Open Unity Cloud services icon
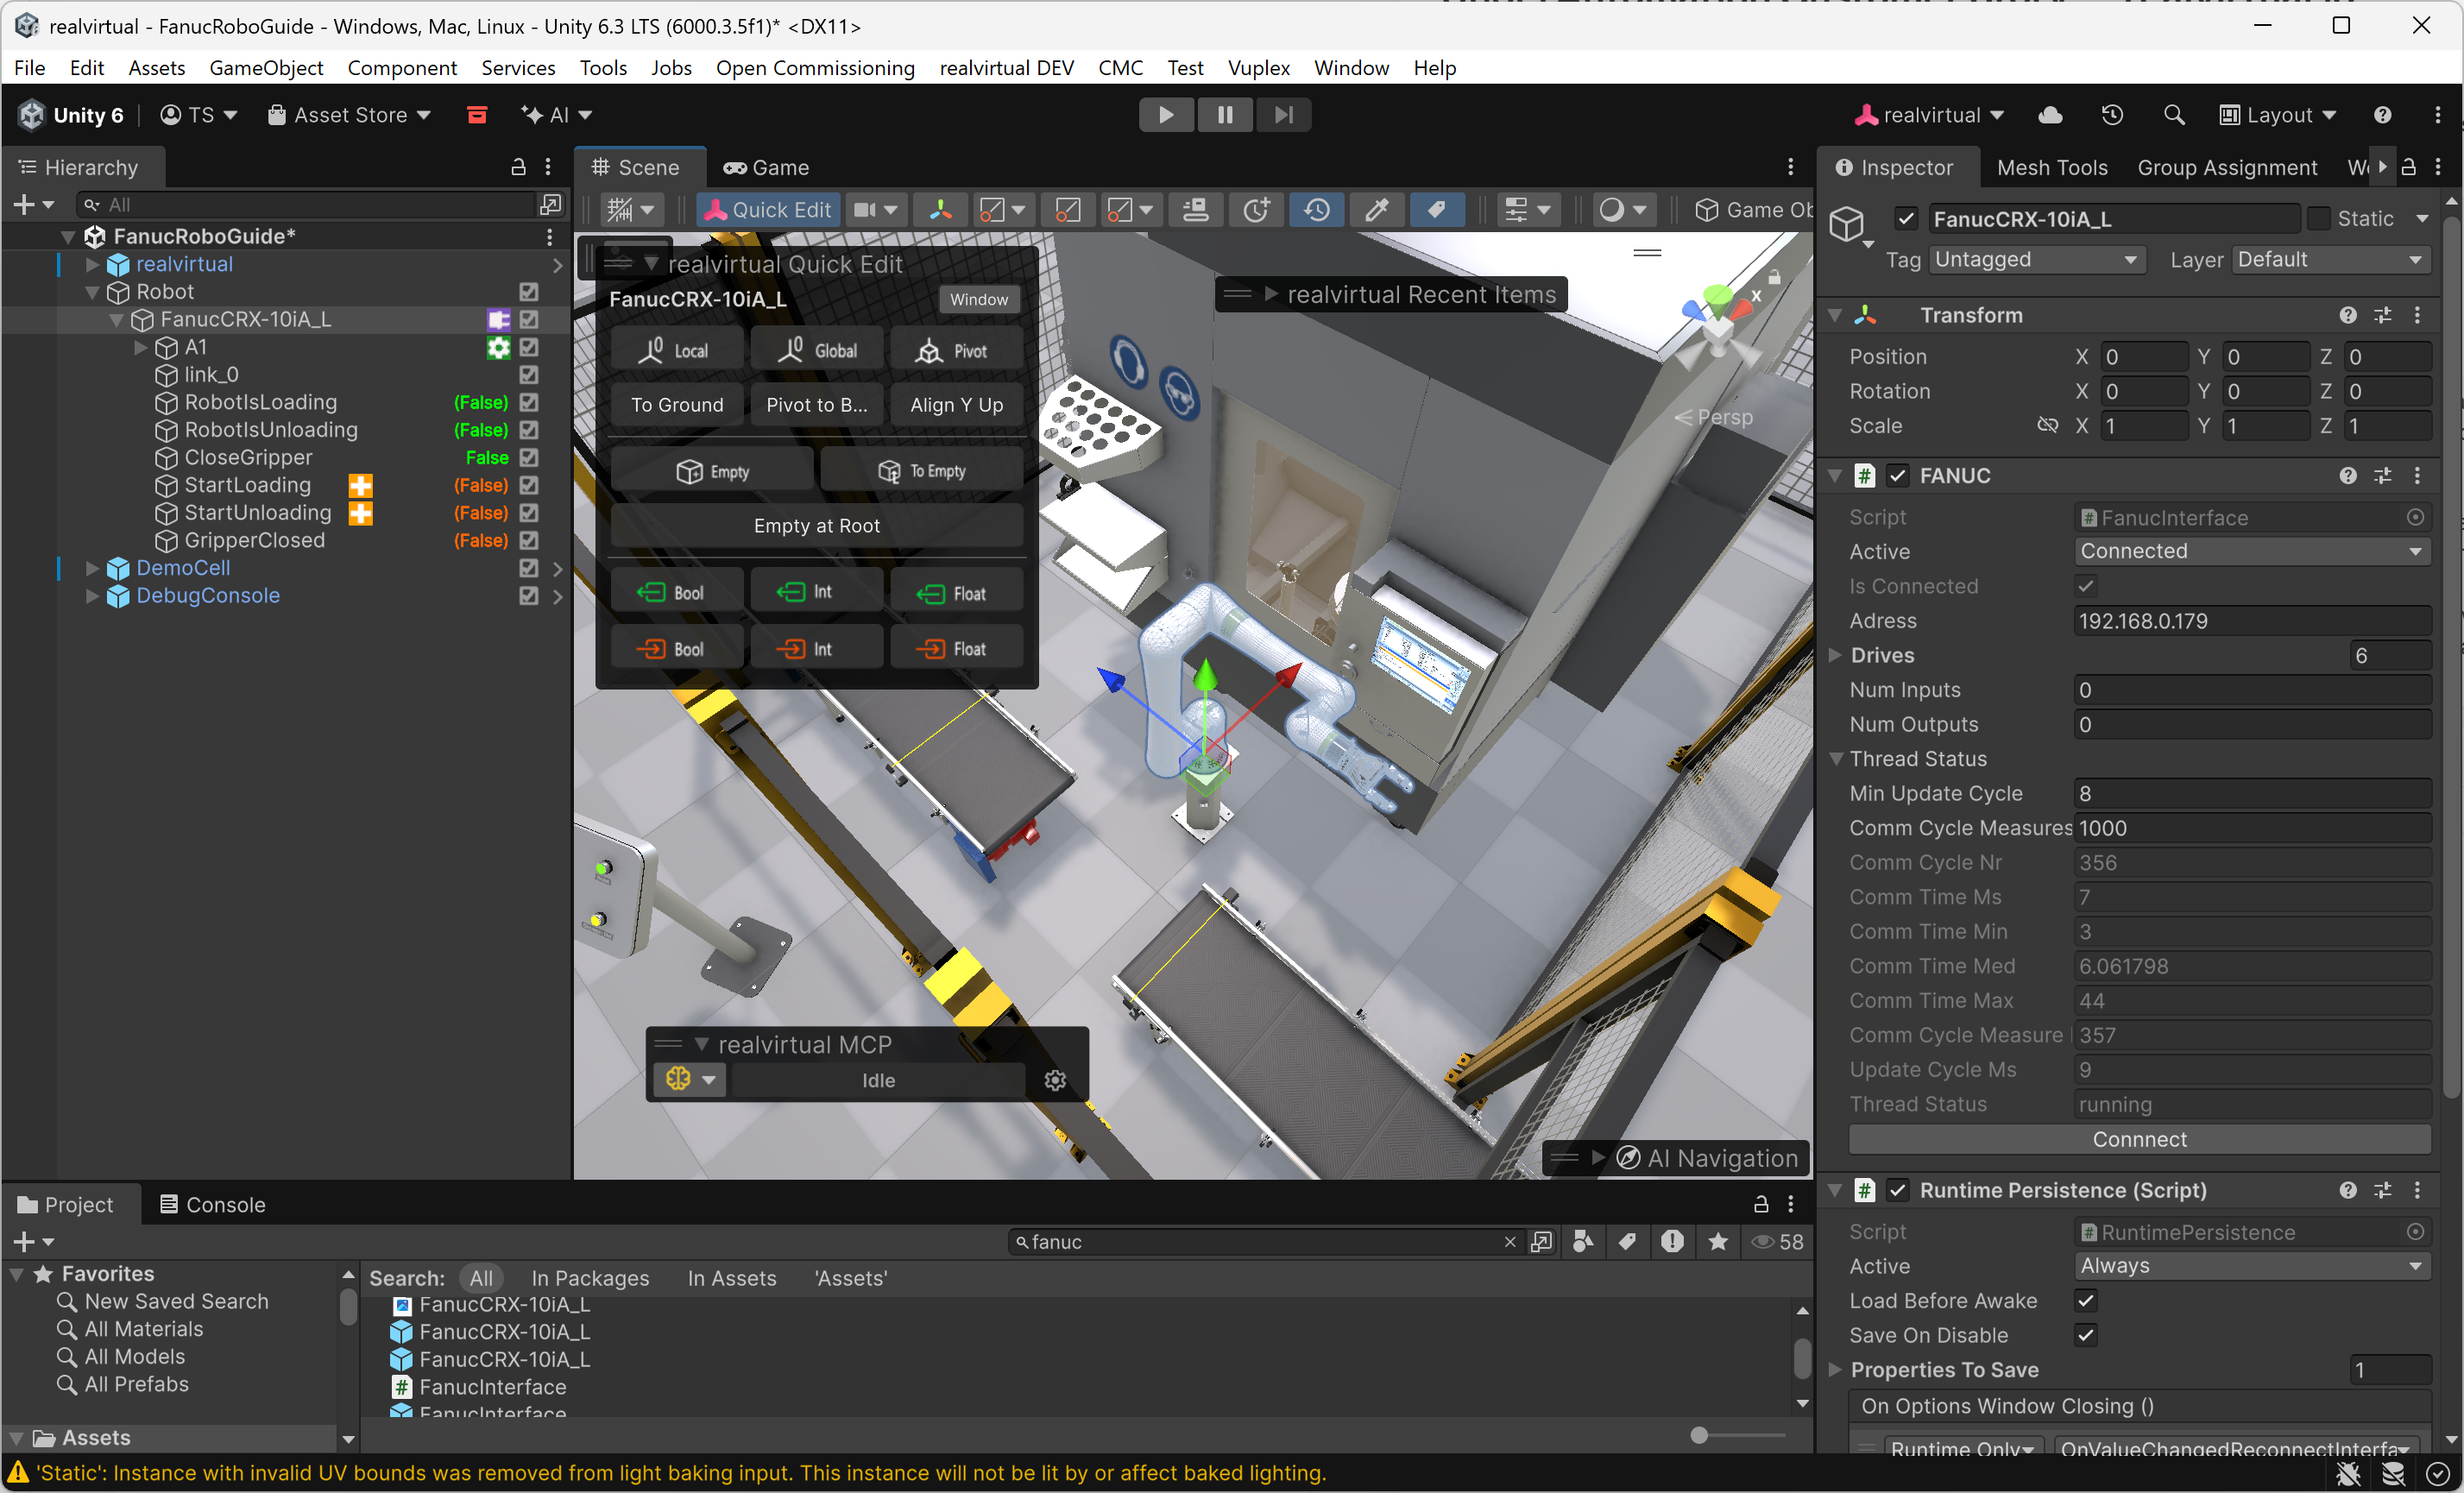 tap(2050, 115)
